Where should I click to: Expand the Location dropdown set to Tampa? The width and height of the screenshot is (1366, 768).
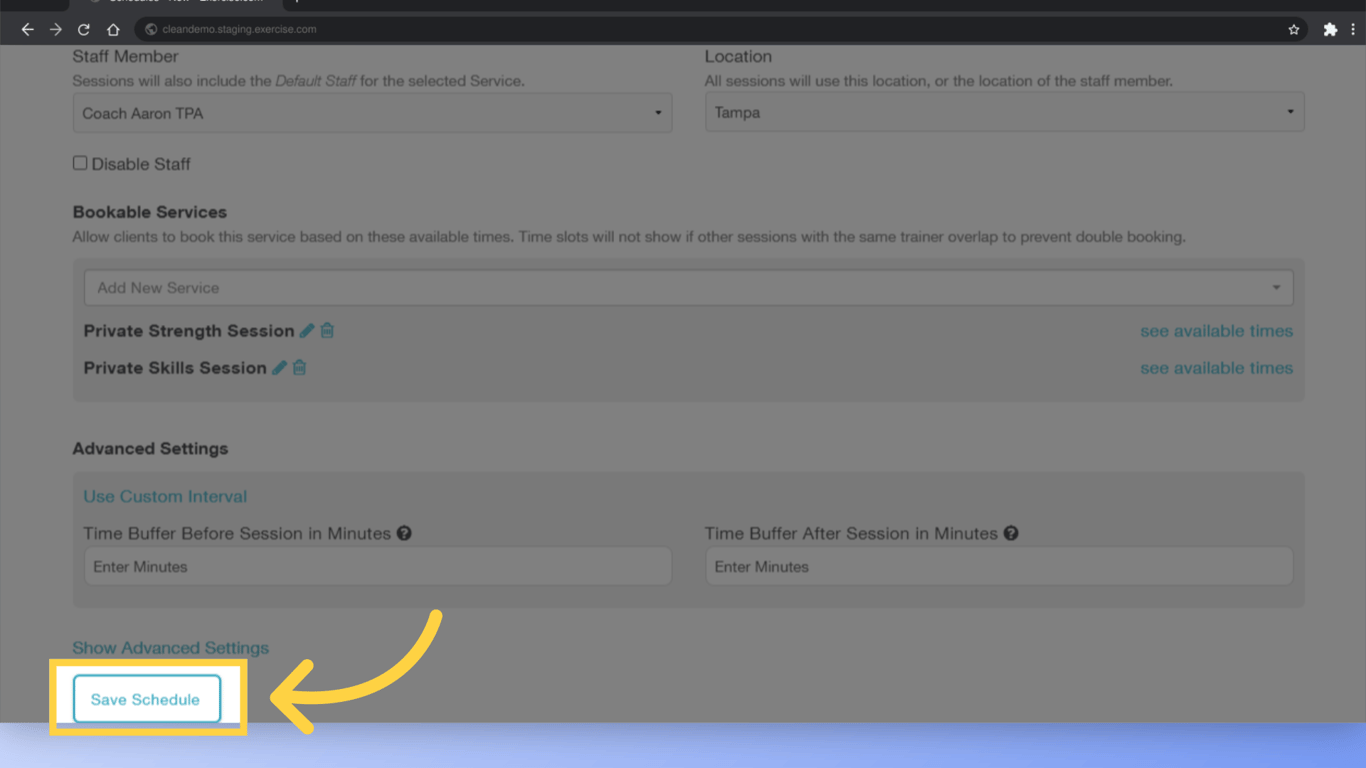[x=1289, y=111]
